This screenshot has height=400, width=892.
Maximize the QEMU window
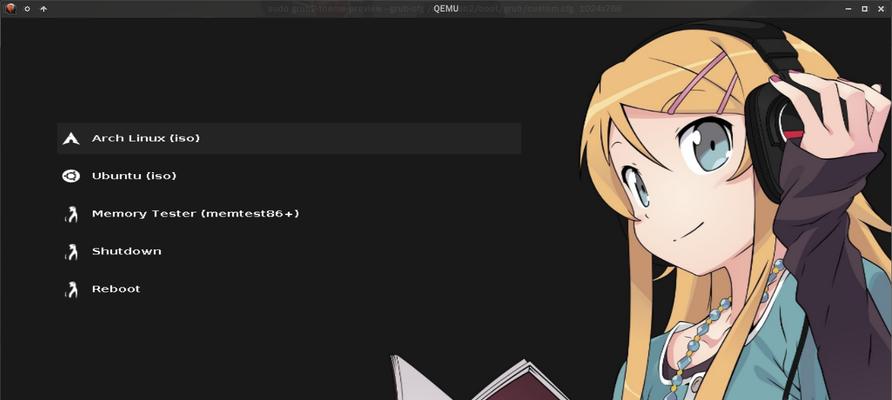(x=865, y=9)
